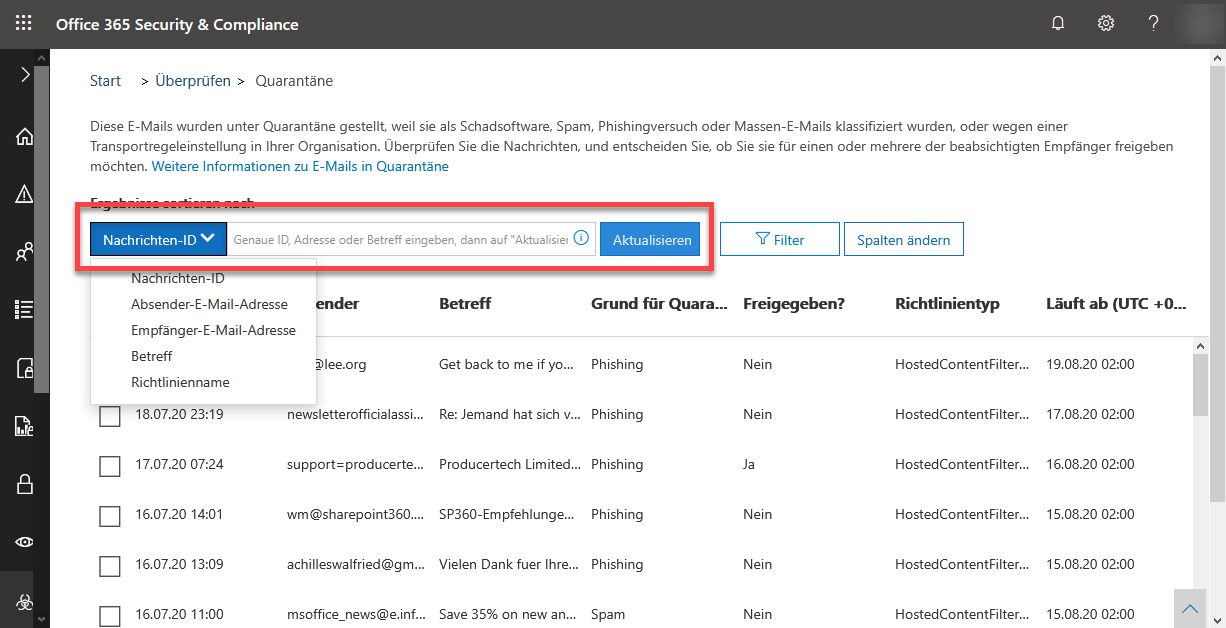Click the ID, Adresse oder Betreff search field

point(400,240)
